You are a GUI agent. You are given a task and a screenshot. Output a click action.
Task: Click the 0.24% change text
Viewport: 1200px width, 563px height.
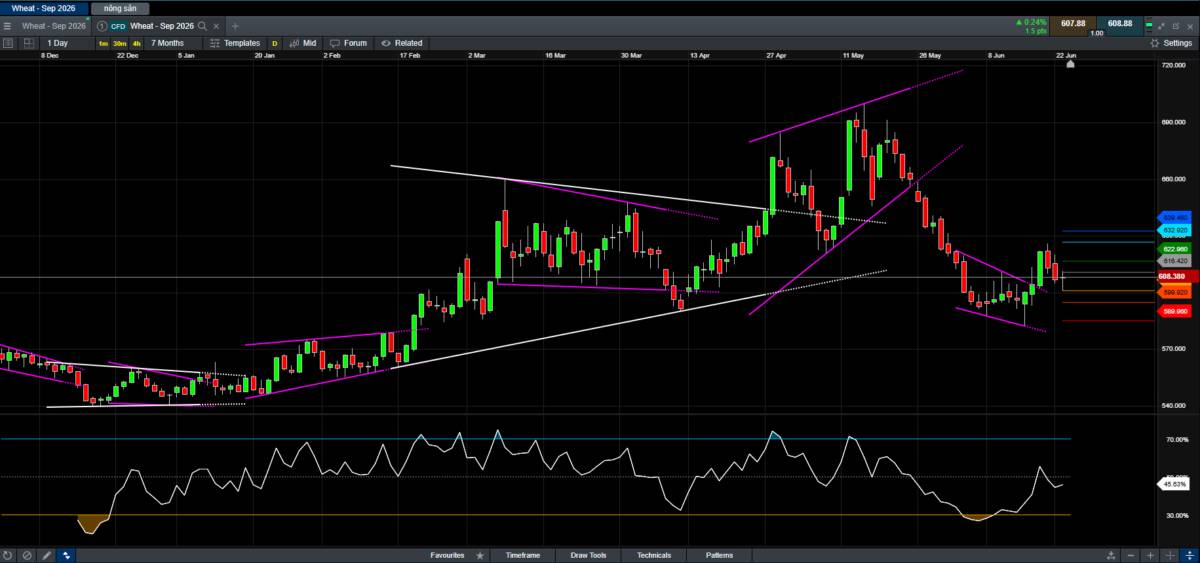pos(1035,22)
